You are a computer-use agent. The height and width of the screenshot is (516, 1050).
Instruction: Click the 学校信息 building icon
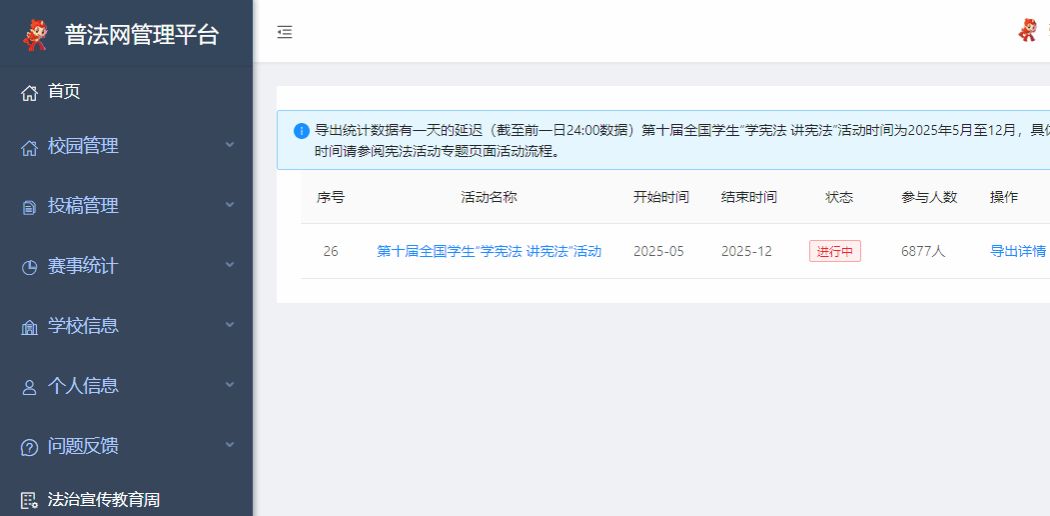(x=29, y=327)
